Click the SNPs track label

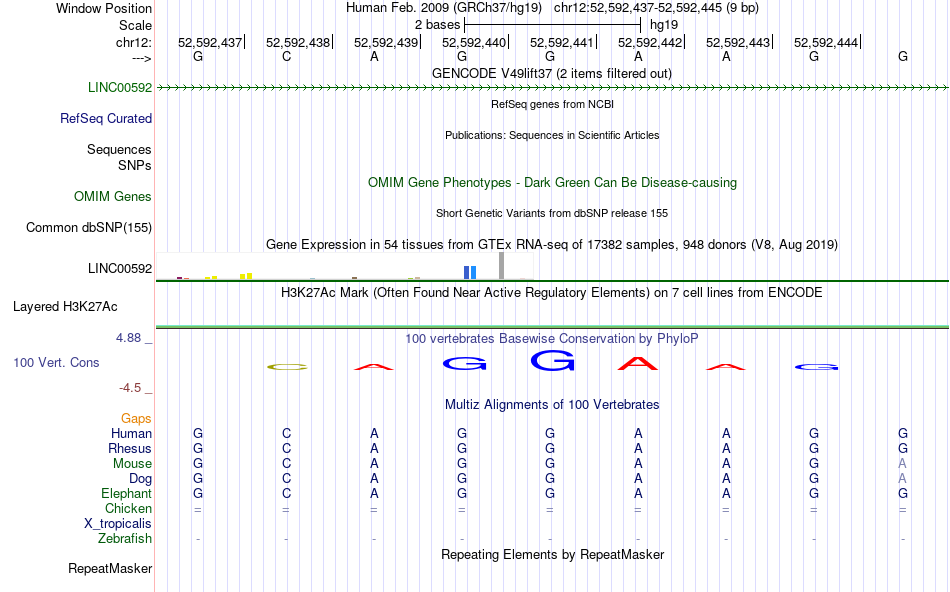(x=135, y=165)
